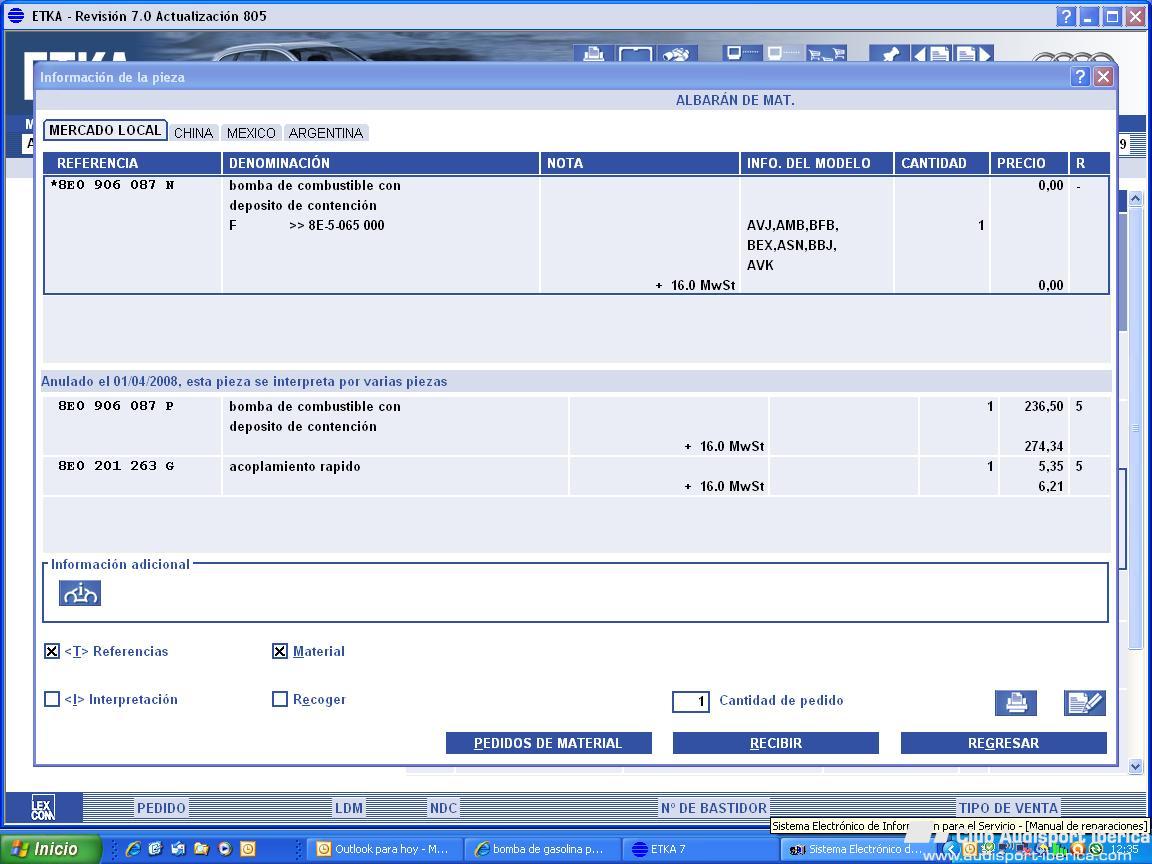Click the LEXCOM logo icon
The image size is (1152, 864).
tap(43, 807)
